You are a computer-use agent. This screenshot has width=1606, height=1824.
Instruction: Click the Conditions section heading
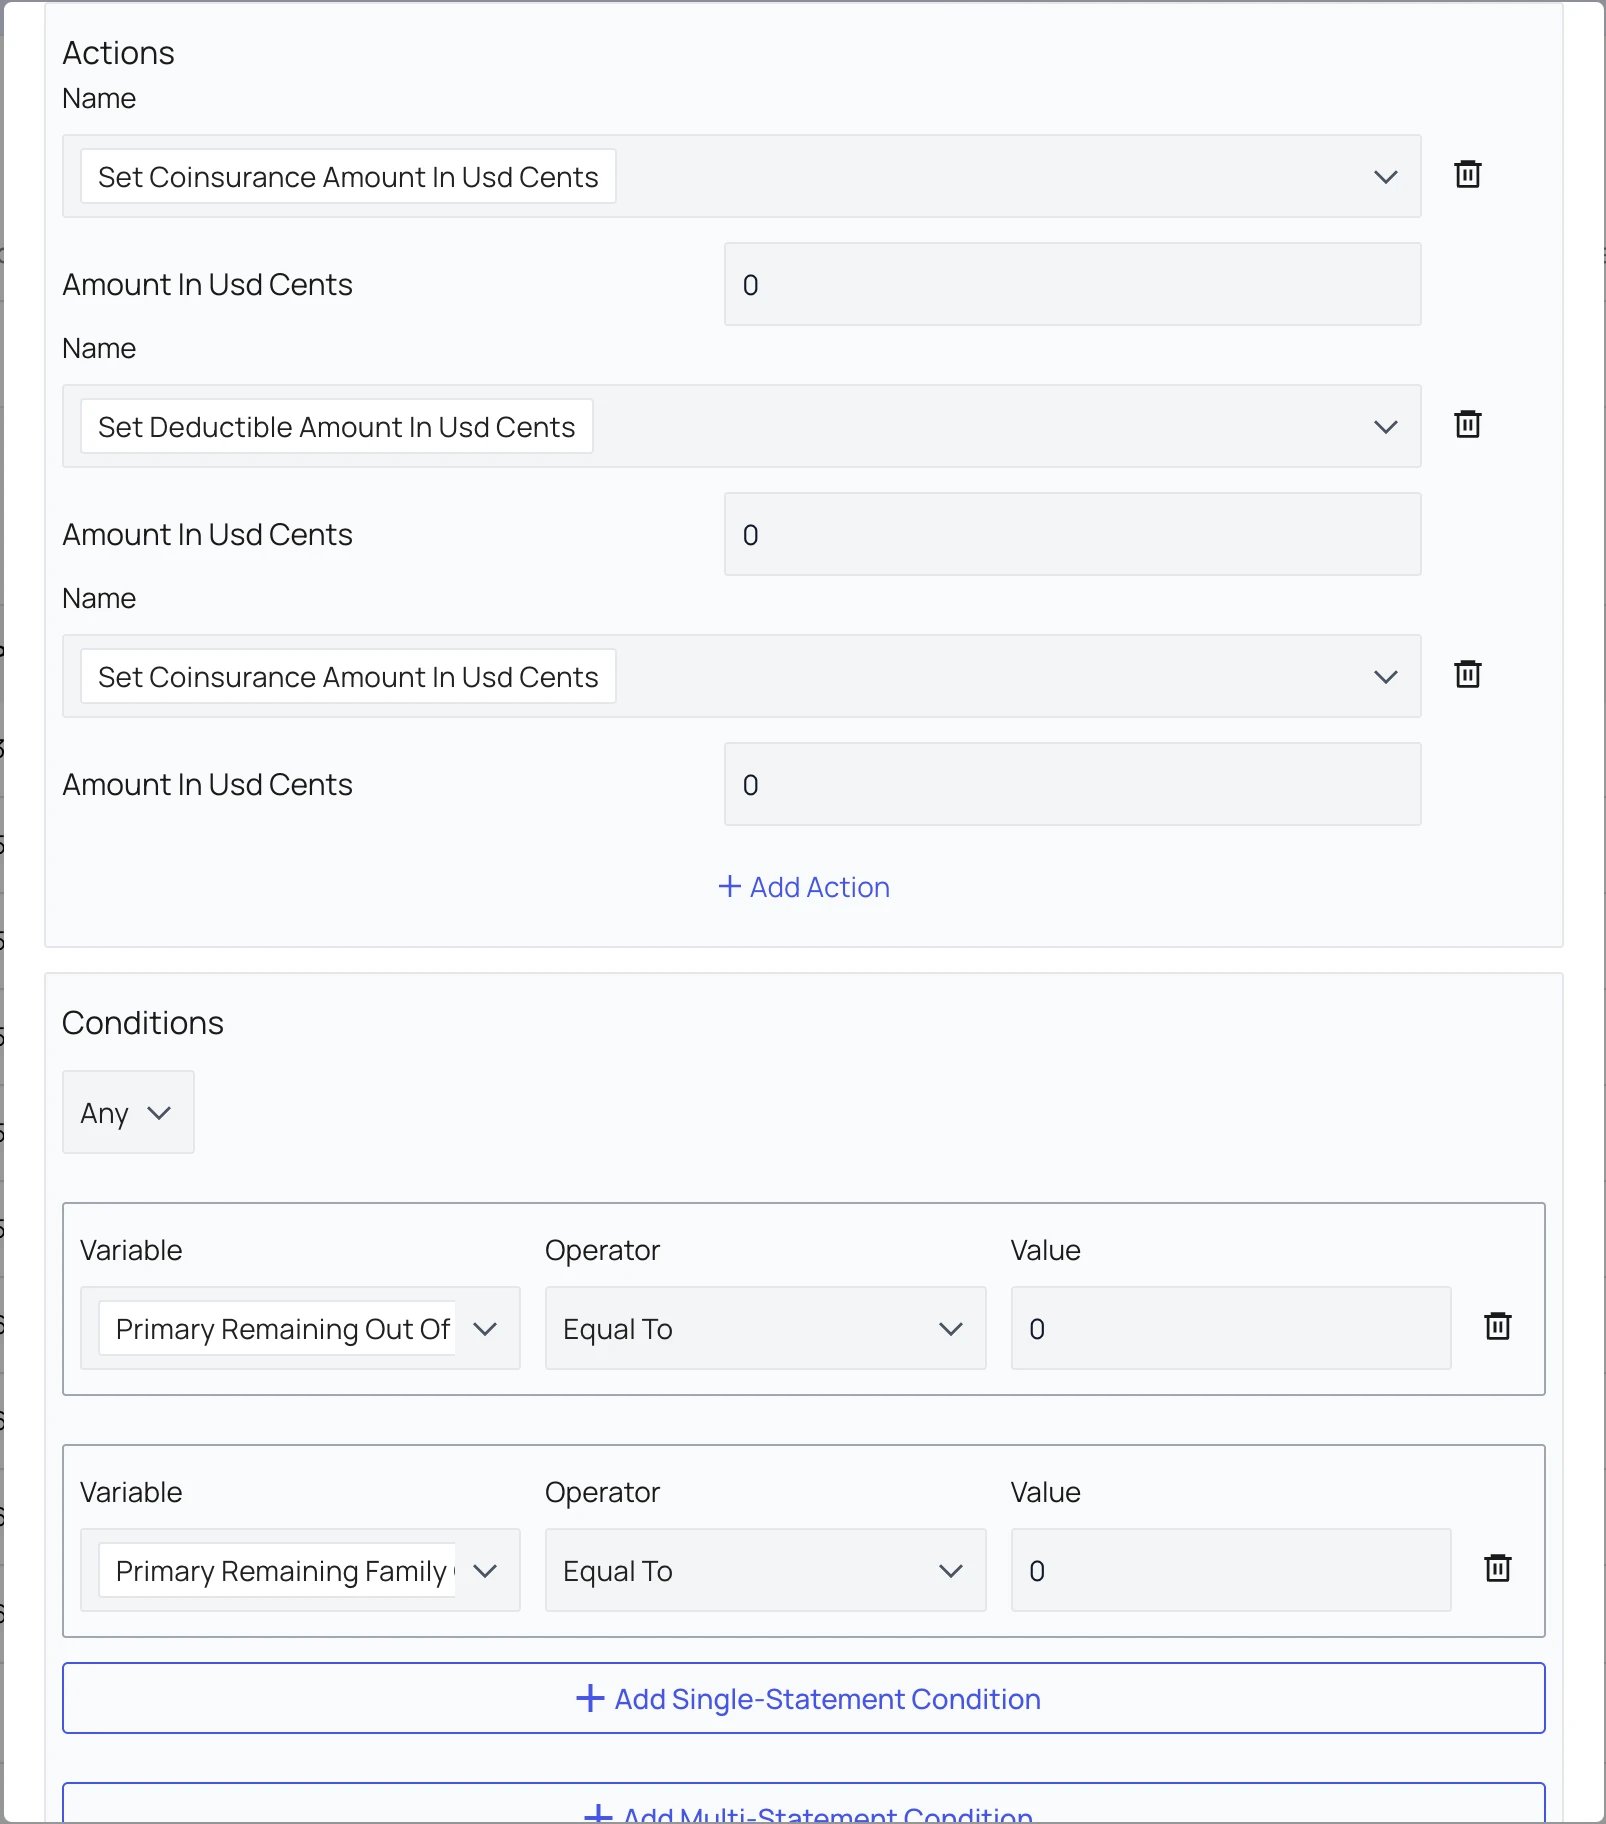[143, 1023]
